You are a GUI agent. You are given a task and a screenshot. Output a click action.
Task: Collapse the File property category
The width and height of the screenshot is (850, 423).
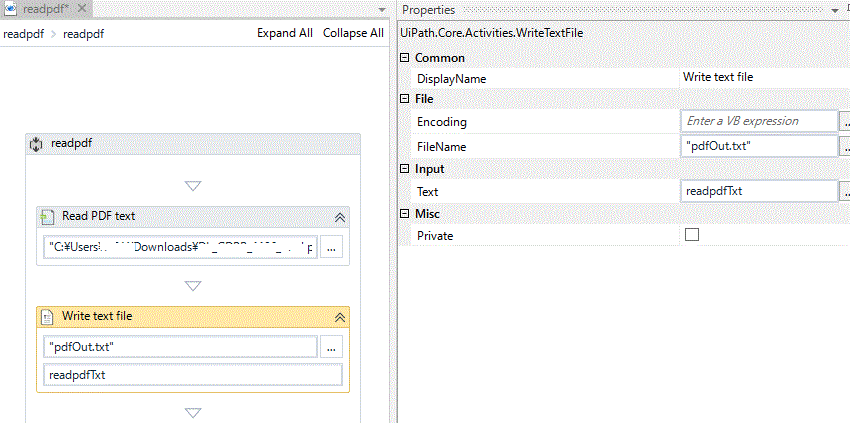click(404, 99)
